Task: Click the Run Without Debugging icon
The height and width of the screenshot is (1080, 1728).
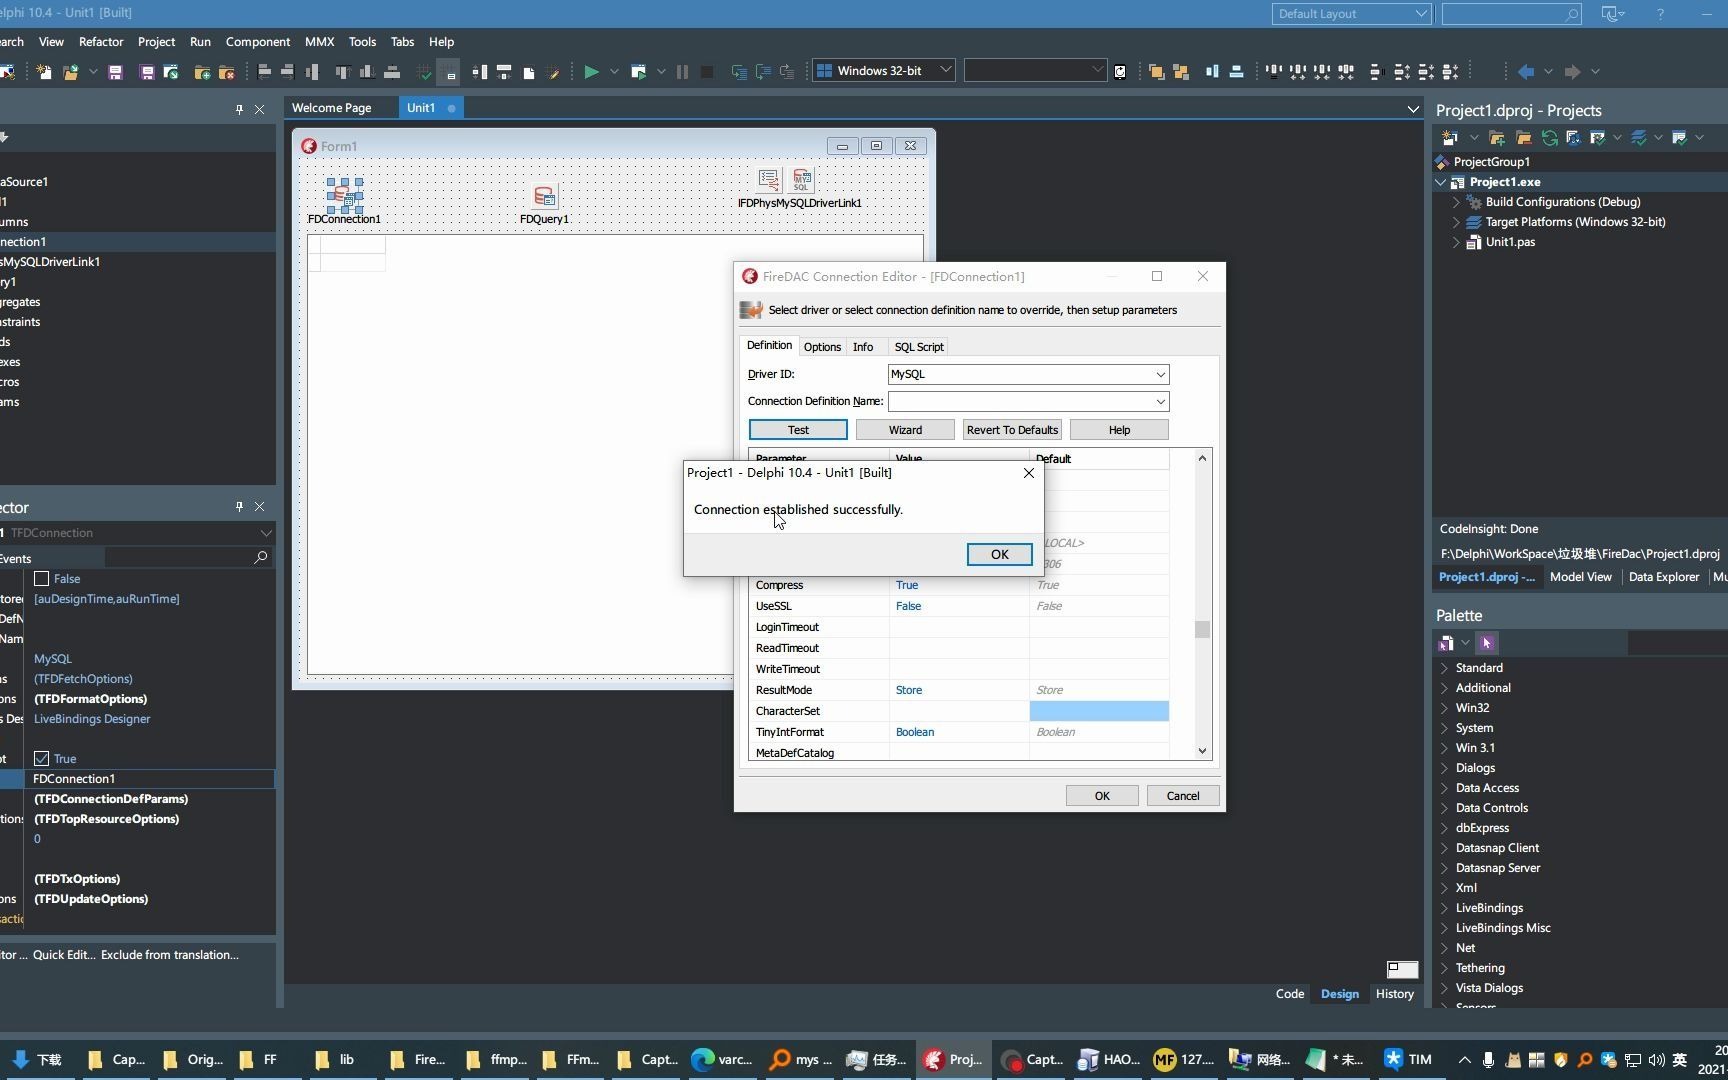Action: coord(638,72)
